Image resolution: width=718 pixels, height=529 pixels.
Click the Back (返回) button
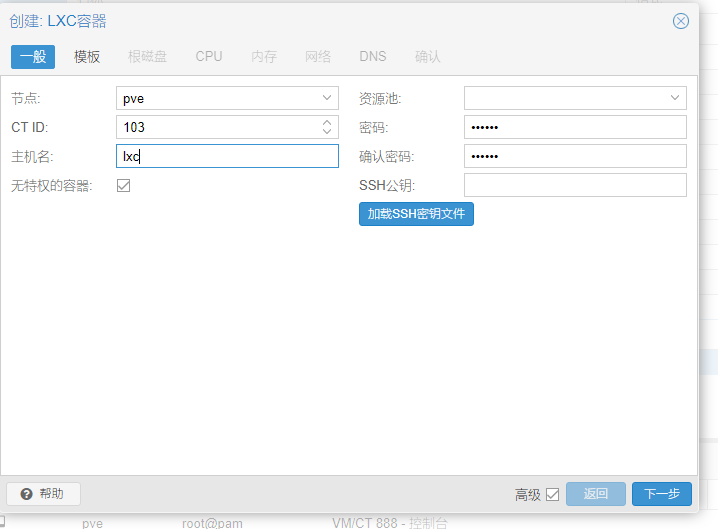click(x=596, y=494)
